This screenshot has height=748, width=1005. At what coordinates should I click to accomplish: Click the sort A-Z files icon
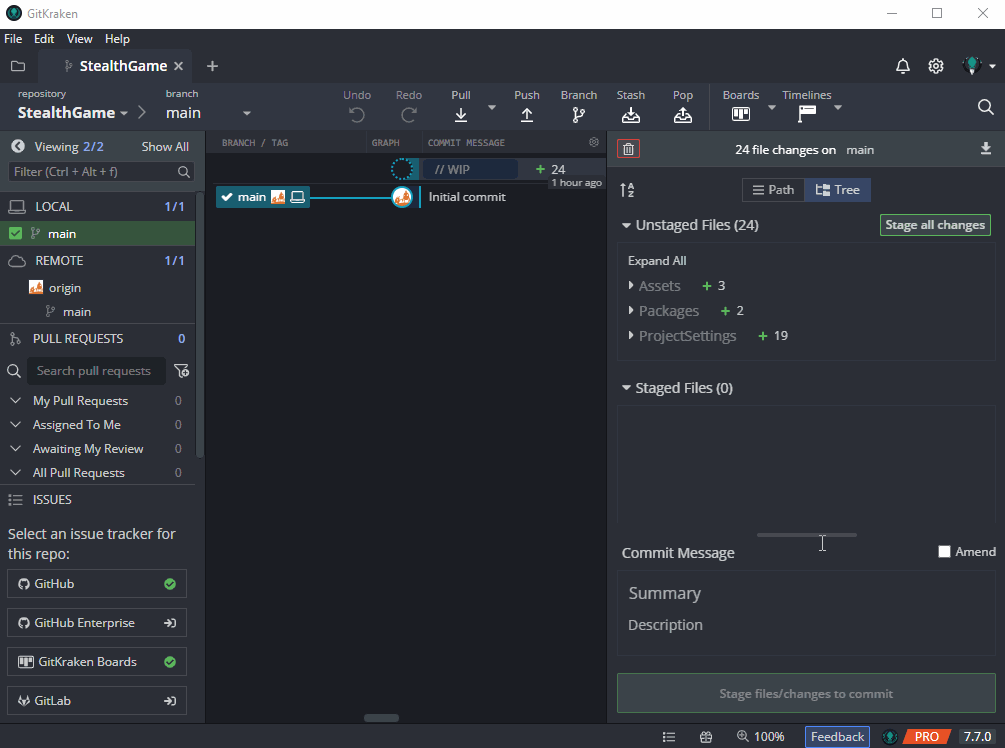coord(627,190)
